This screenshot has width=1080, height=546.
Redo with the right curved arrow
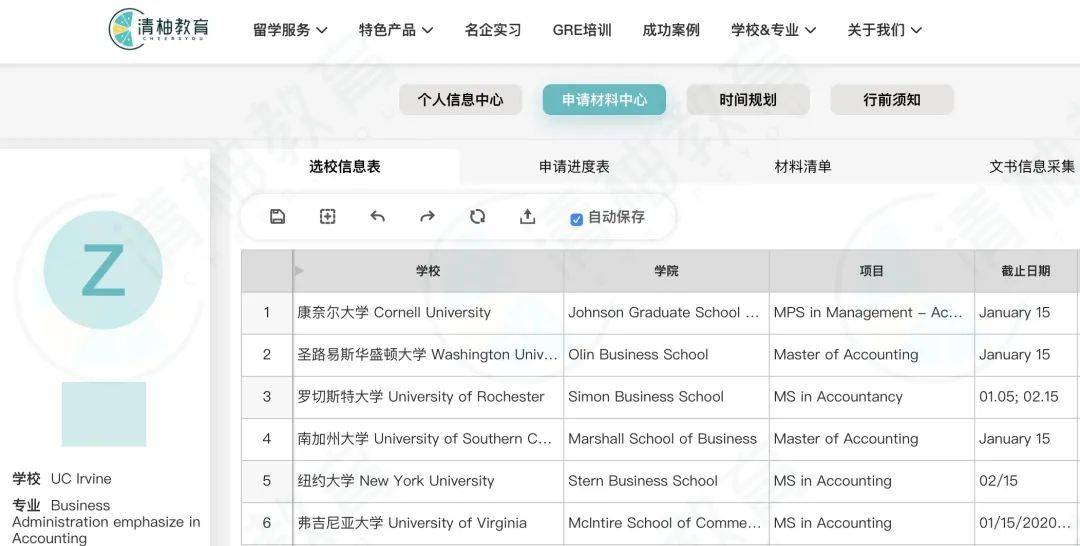[427, 216]
